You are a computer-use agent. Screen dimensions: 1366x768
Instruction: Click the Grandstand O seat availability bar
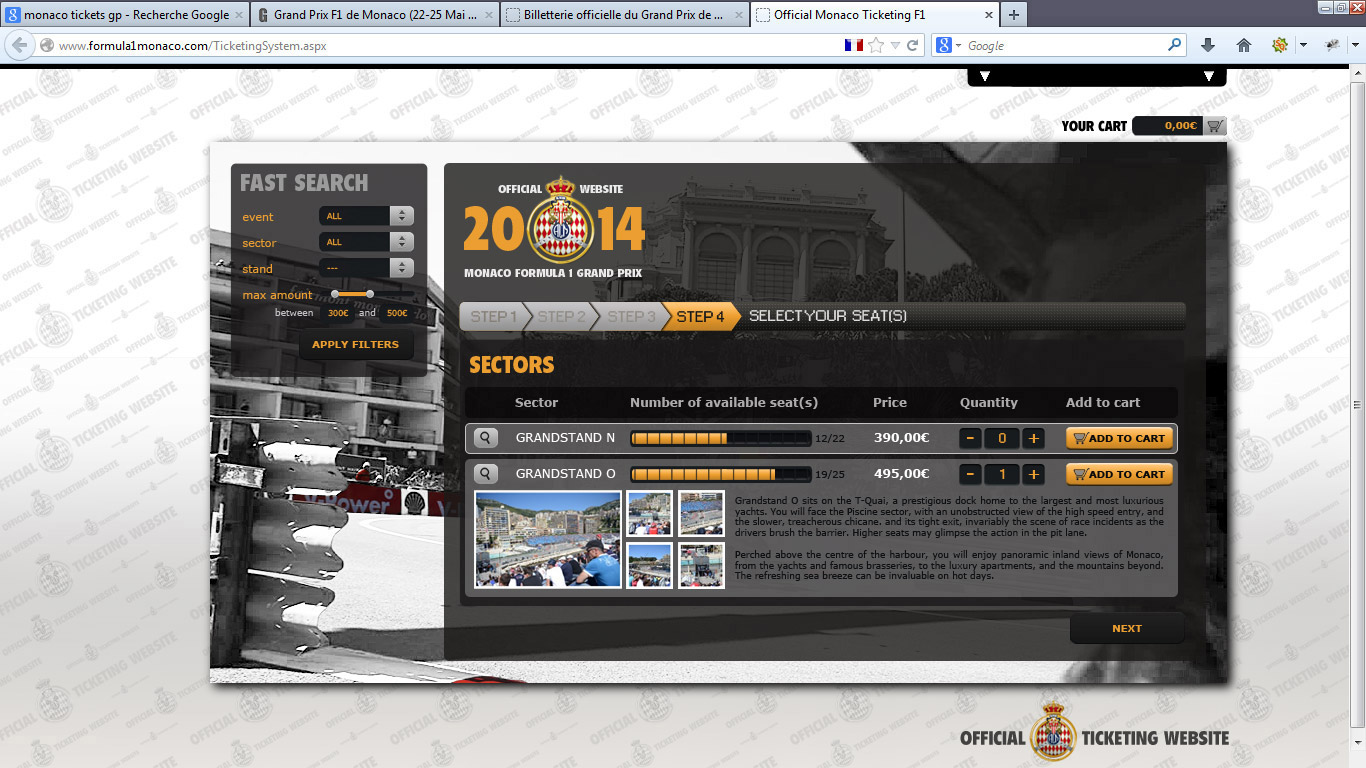click(x=721, y=474)
